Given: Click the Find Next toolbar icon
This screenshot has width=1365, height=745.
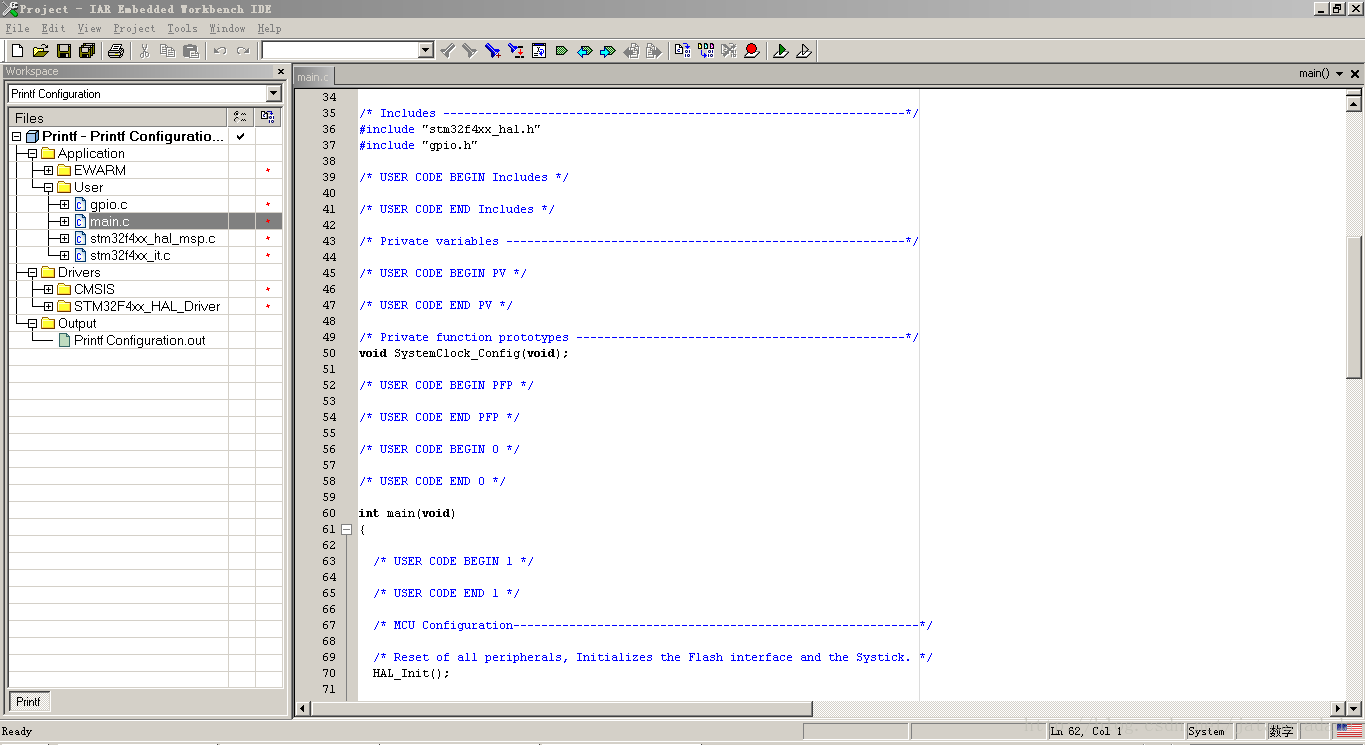Looking at the screenshot, I should 469,50.
